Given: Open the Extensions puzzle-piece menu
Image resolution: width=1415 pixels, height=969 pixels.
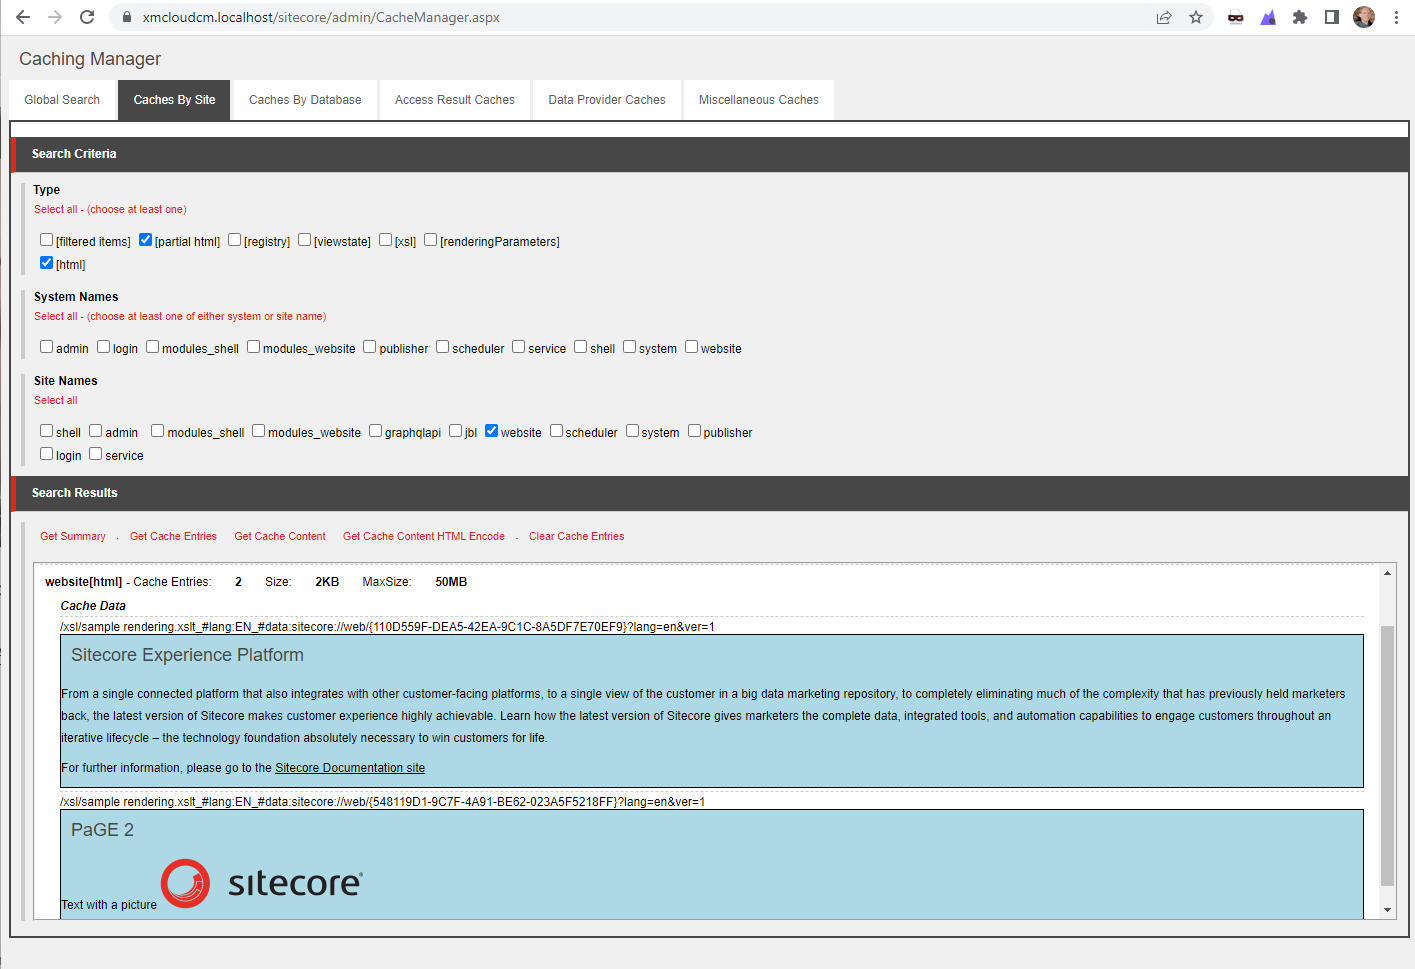Looking at the screenshot, I should [x=1300, y=17].
